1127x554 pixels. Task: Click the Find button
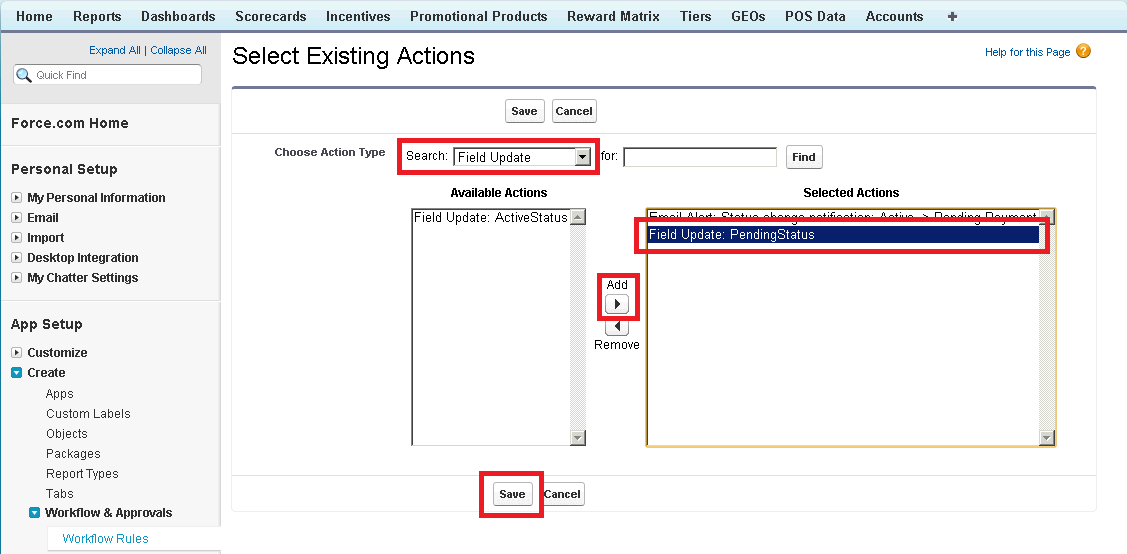(804, 157)
